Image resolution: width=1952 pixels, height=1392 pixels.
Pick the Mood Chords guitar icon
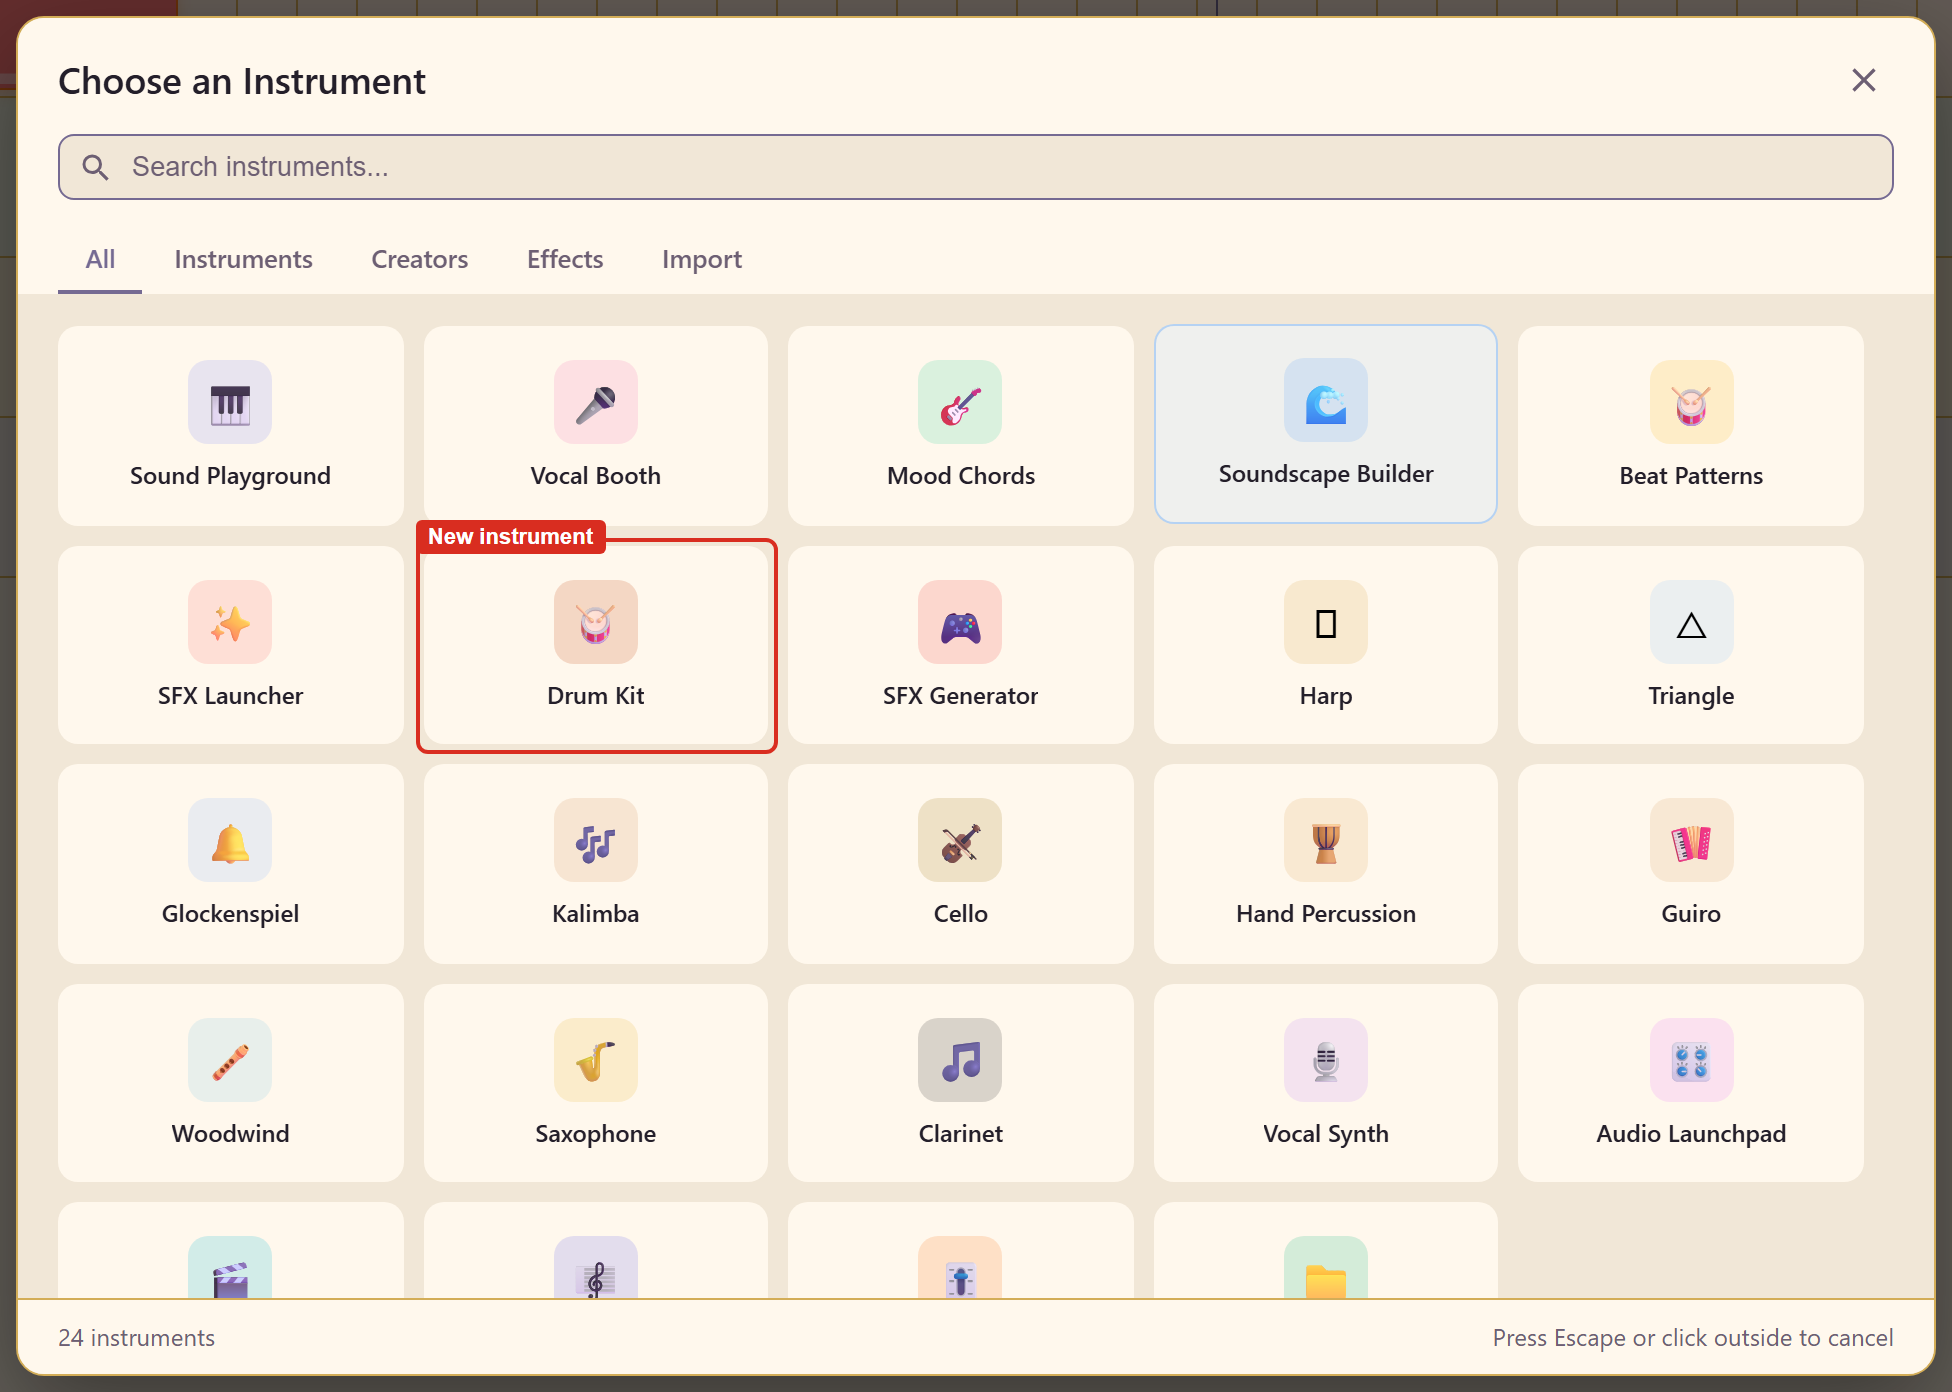click(x=960, y=402)
